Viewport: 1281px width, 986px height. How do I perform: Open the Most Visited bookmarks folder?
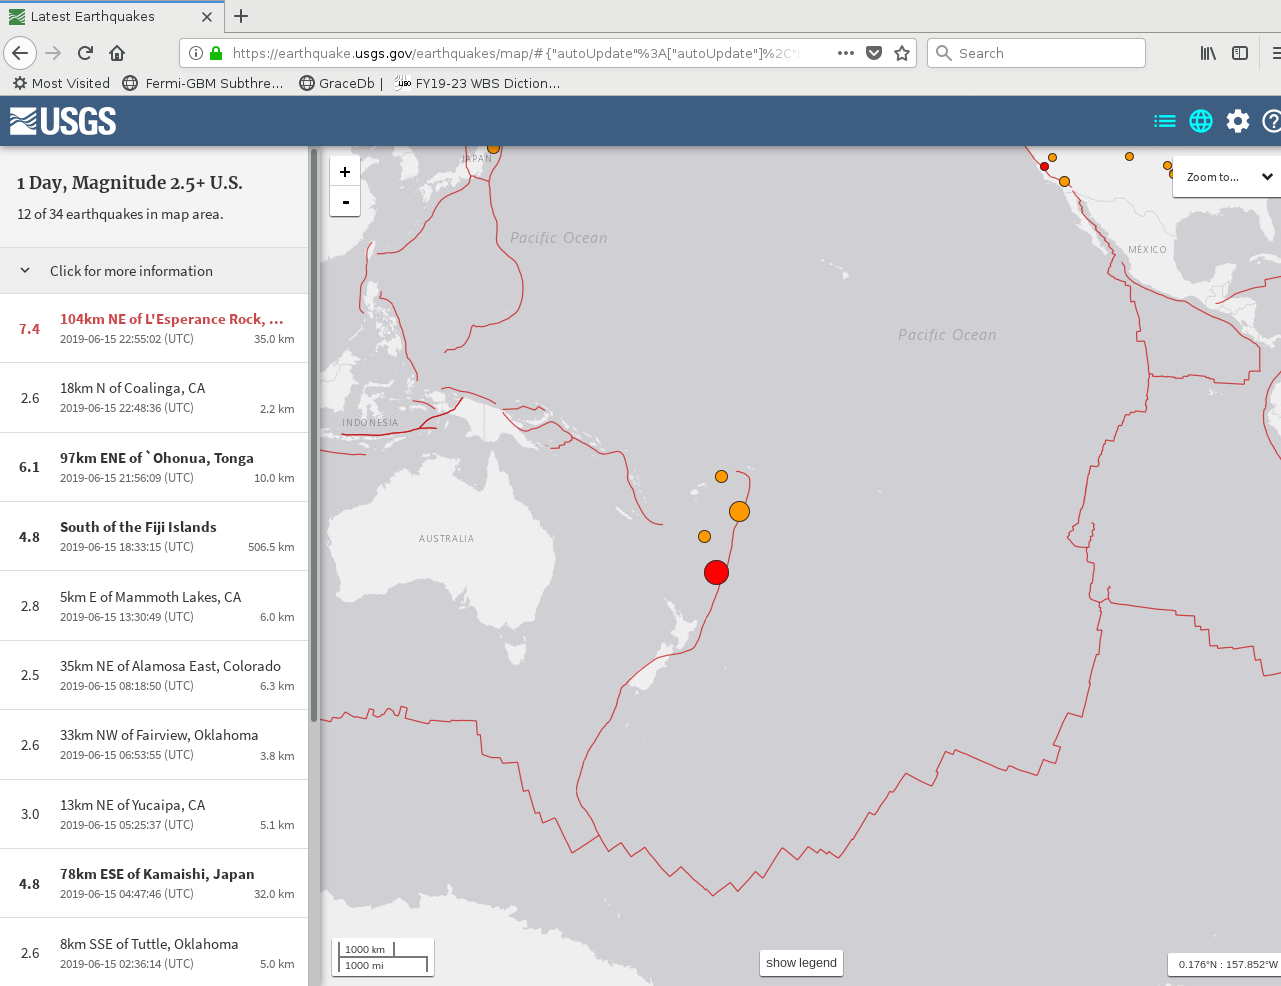pos(61,83)
